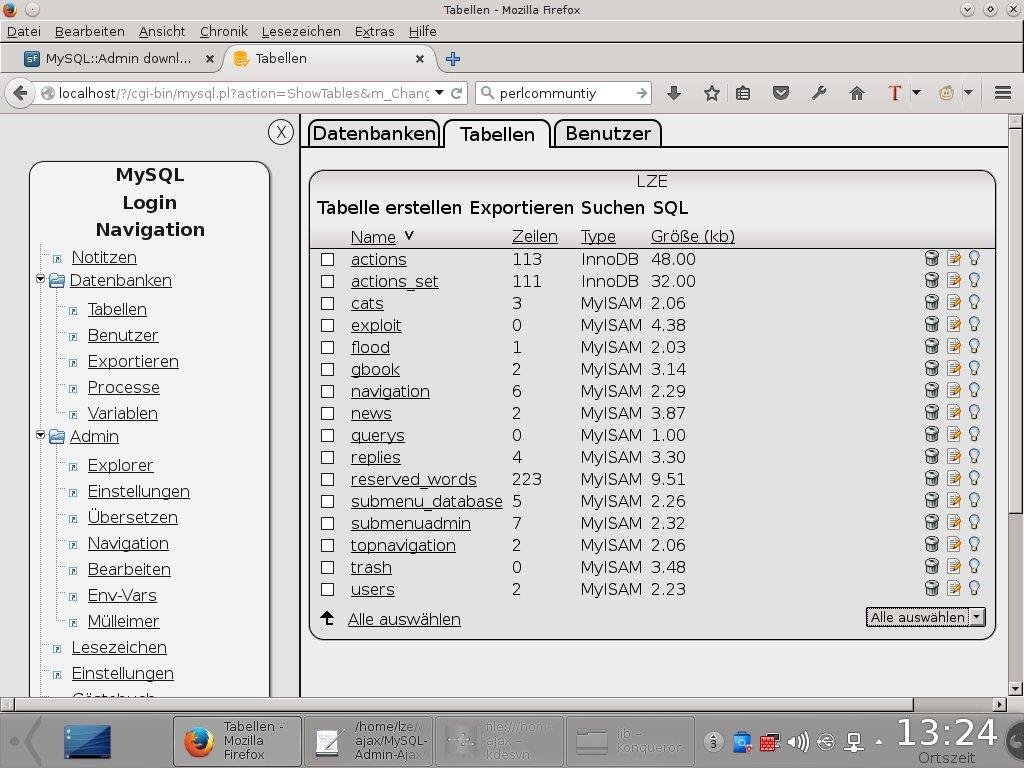Click the Tabelle erstellen link
This screenshot has height=768, width=1024.
click(x=389, y=208)
